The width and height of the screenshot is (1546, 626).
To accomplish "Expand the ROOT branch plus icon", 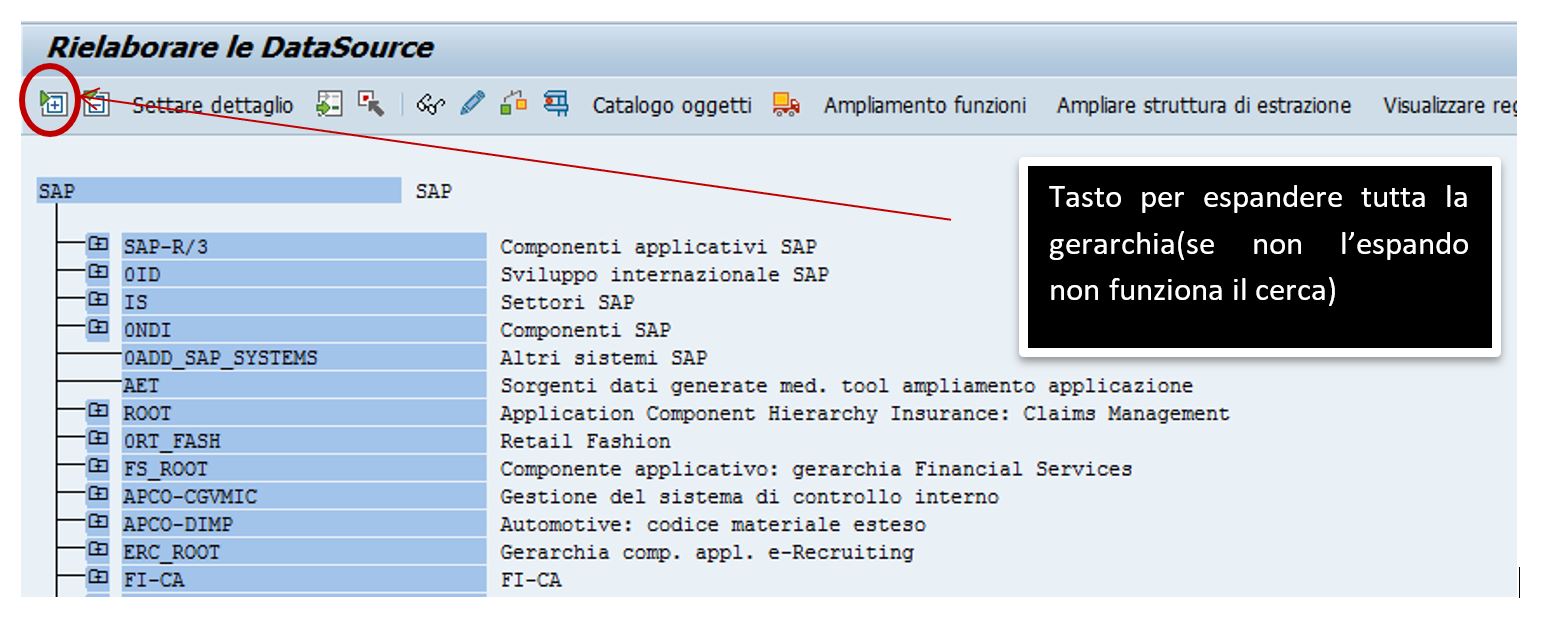I will 97,412.
